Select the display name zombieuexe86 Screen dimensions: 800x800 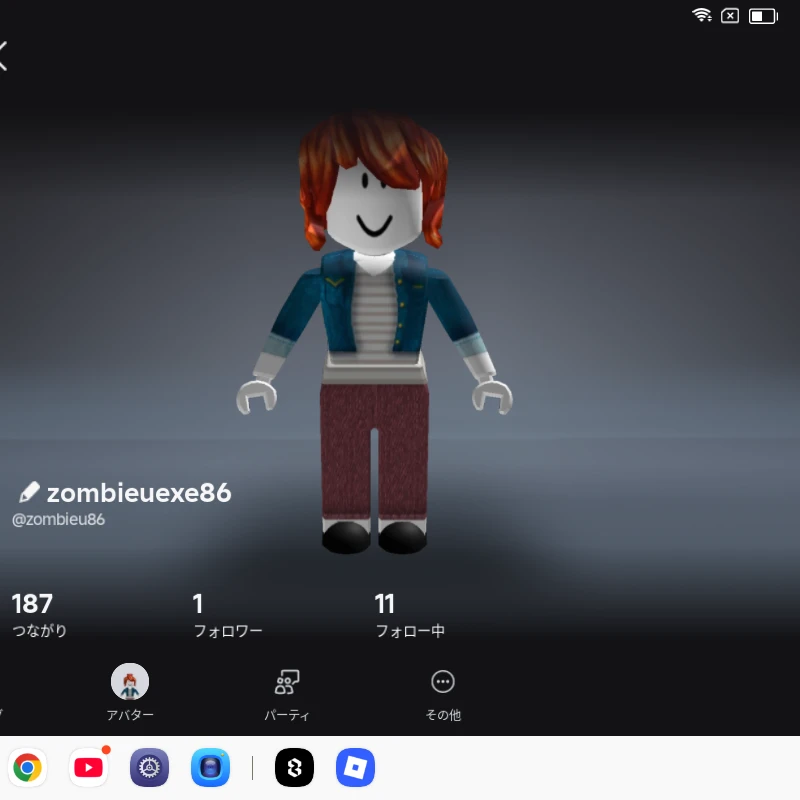tap(139, 493)
